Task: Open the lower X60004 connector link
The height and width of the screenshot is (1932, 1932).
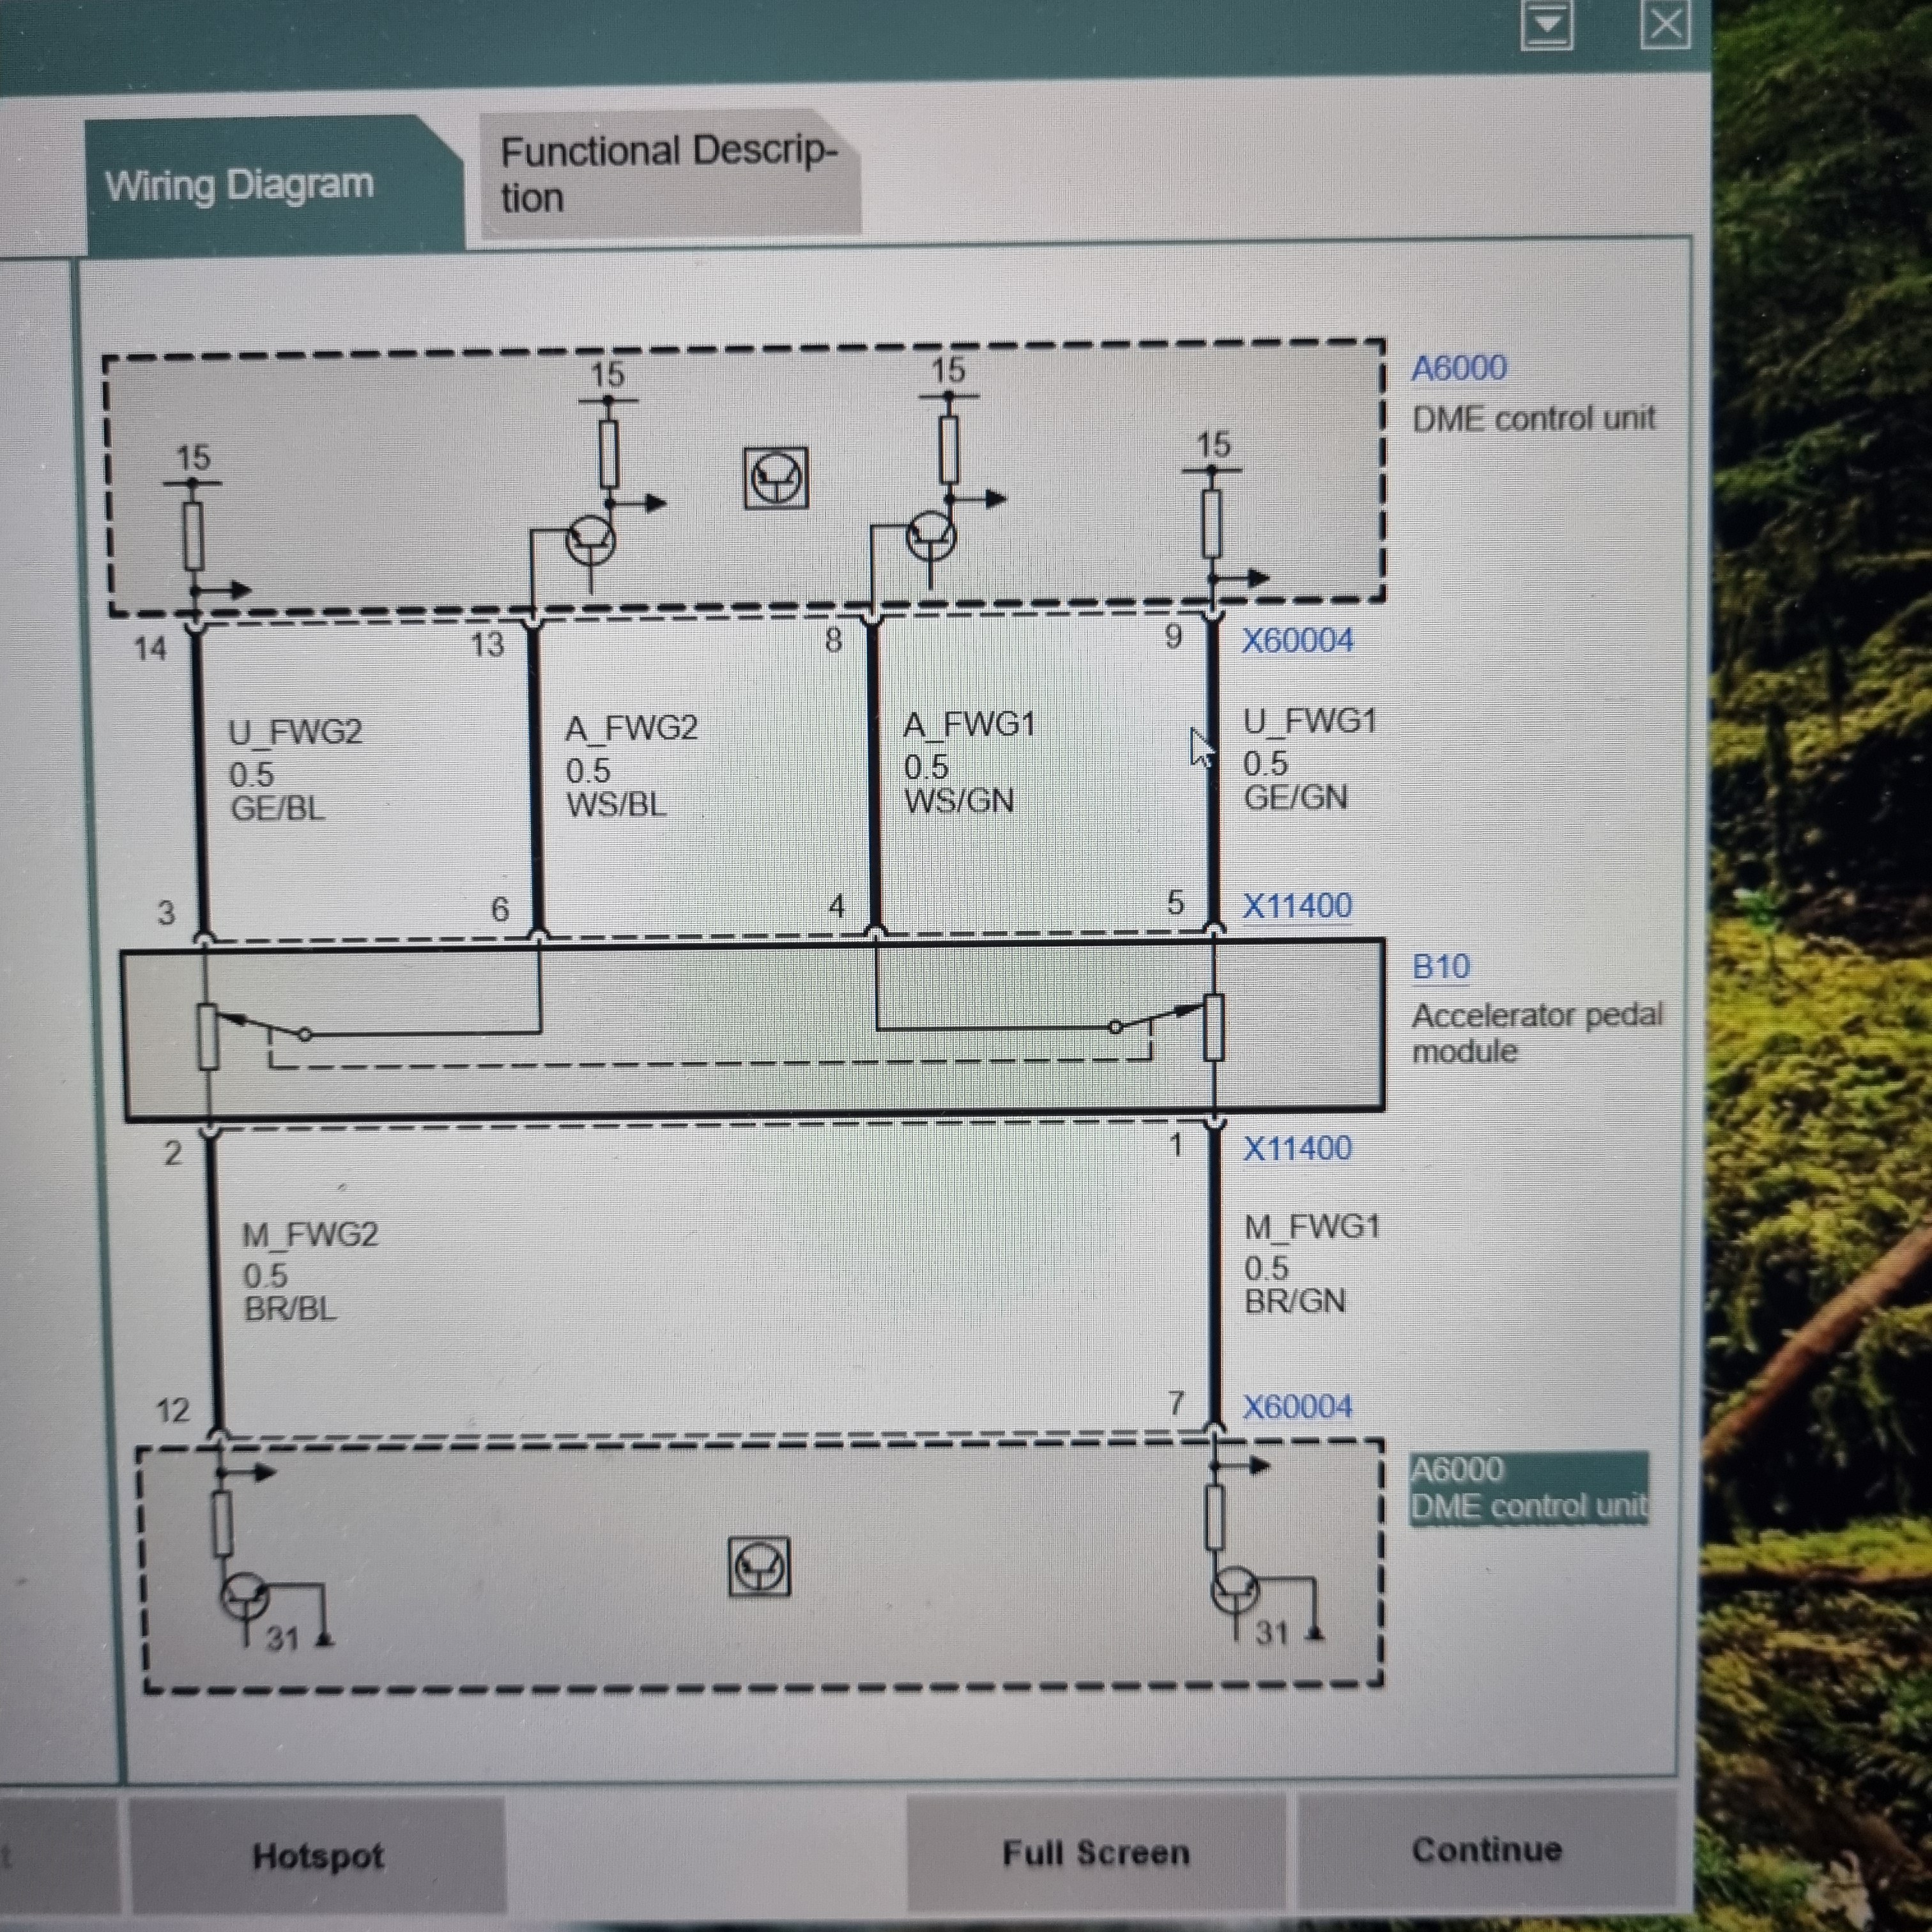Action: tap(1297, 1407)
